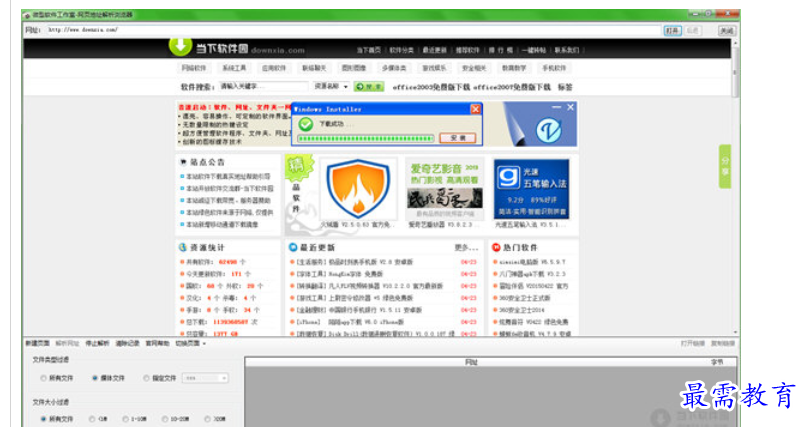Select 所有文件 under 文件大小过滤
Screen dimensions: 804x427
coord(43,419)
